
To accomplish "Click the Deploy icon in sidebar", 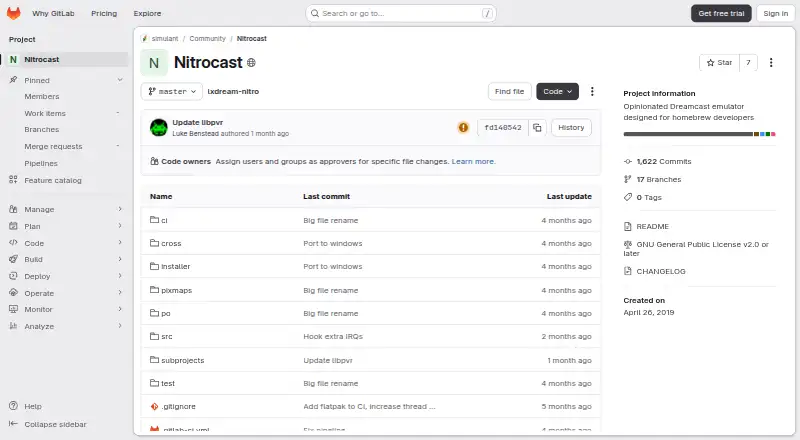I will click(x=13, y=276).
